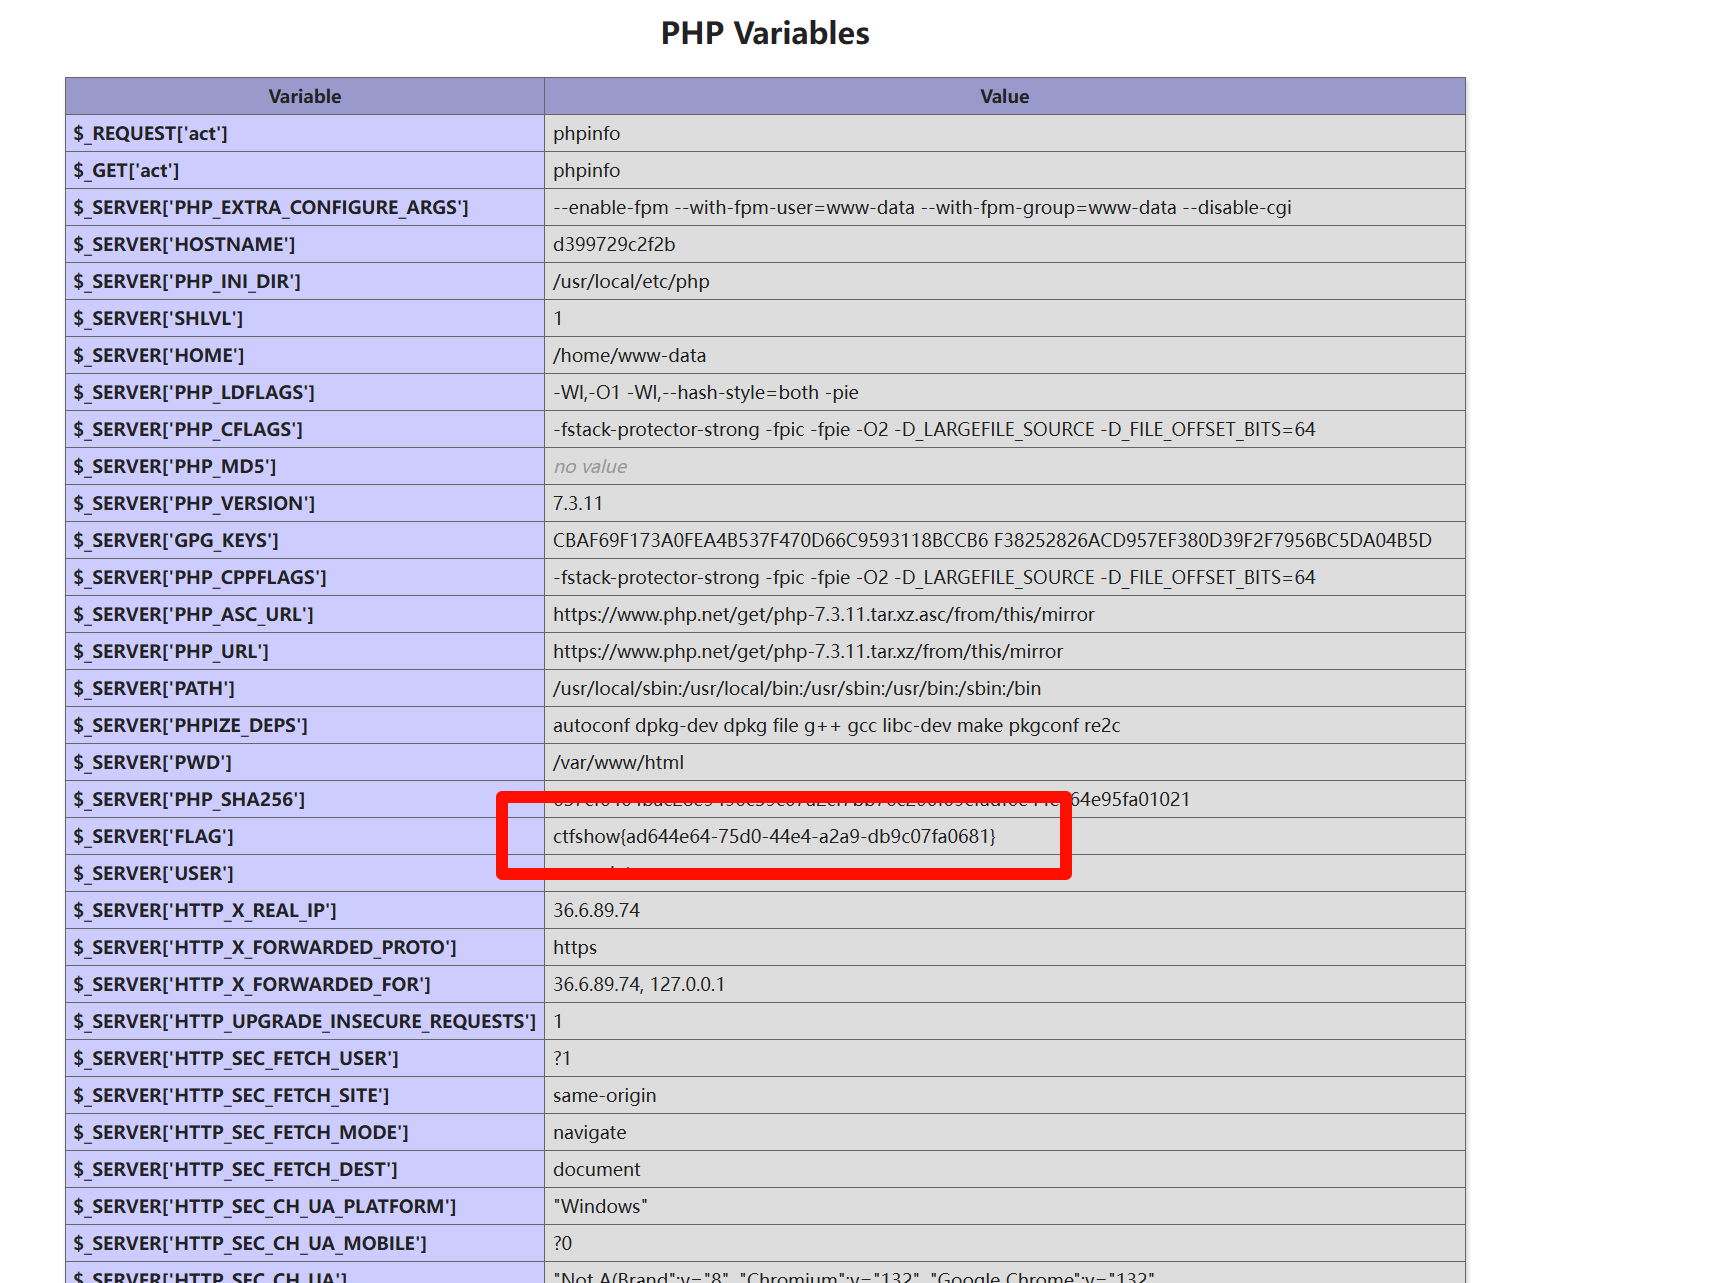Click the 'no value' PHP_MD5 cell

pos(590,467)
